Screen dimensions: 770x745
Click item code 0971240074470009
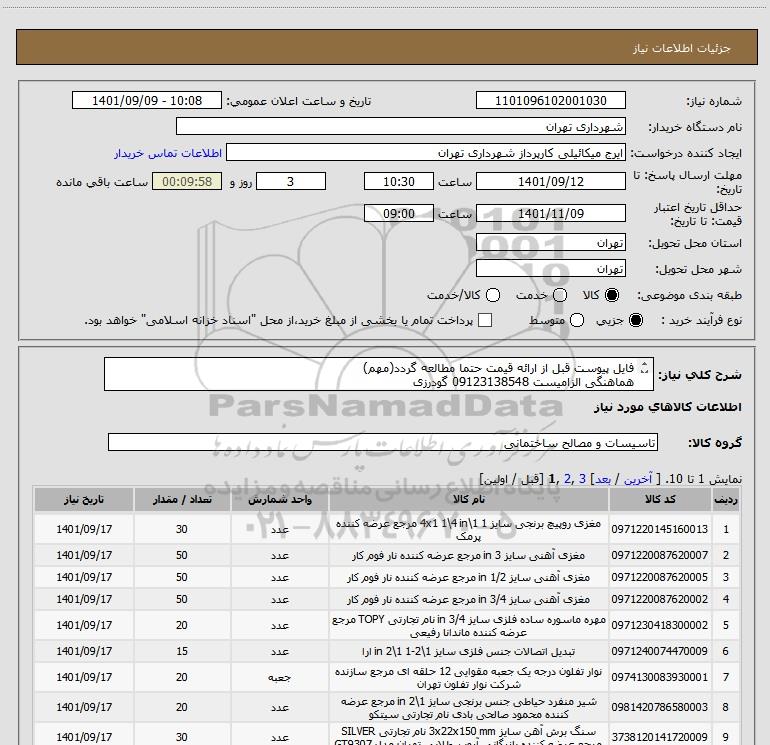coord(660,651)
